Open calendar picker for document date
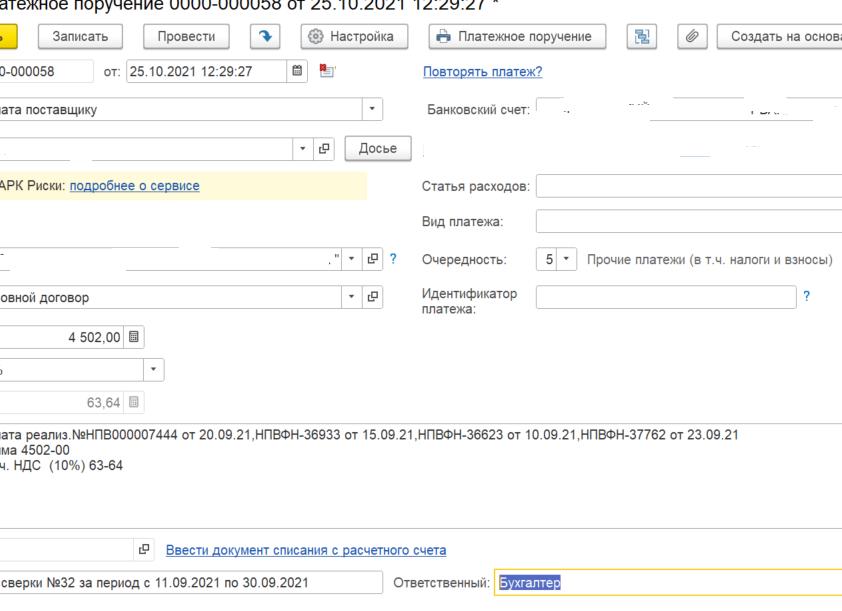842x611 pixels. pyautogui.click(x=297, y=71)
